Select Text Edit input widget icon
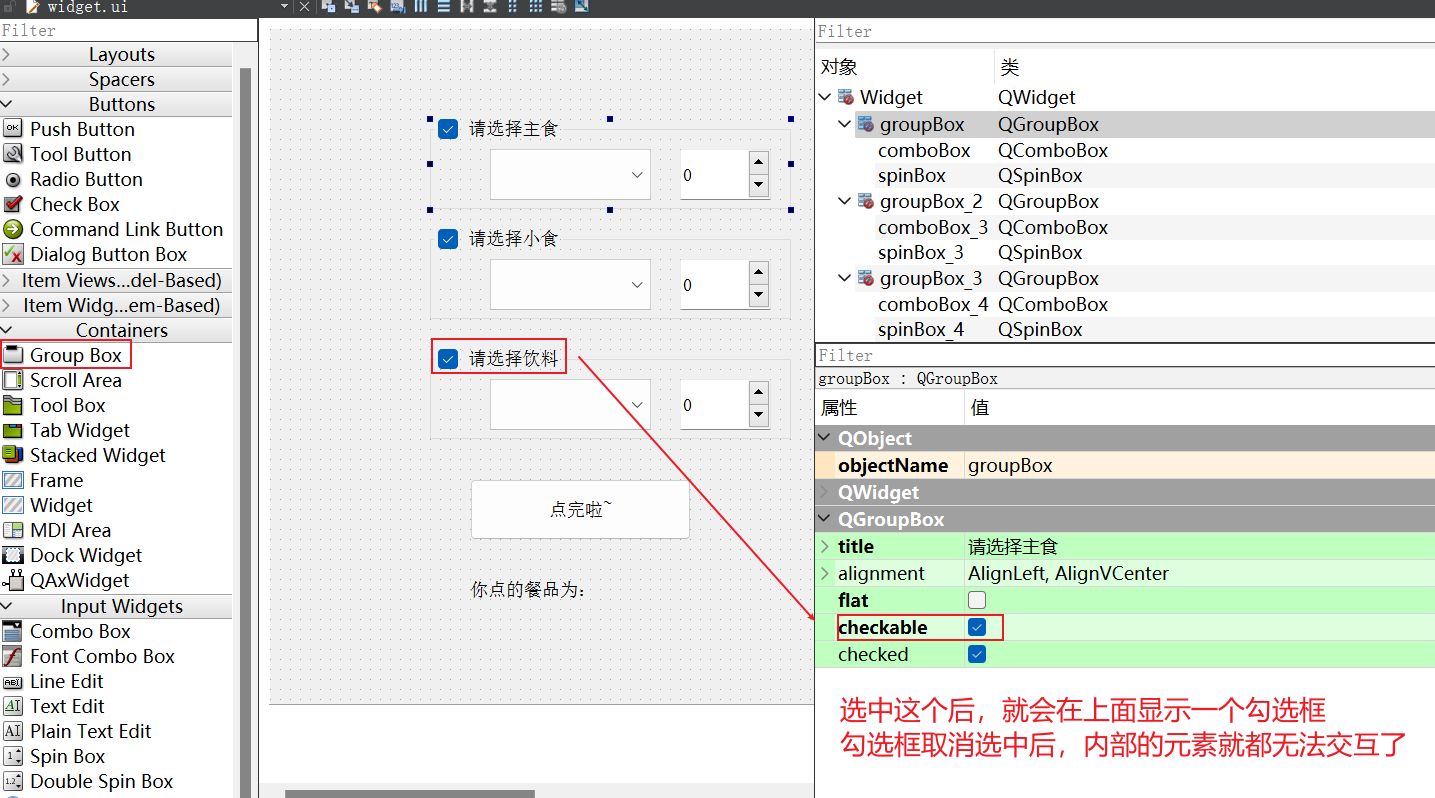Screen dimensions: 1435x798 [x=13, y=706]
